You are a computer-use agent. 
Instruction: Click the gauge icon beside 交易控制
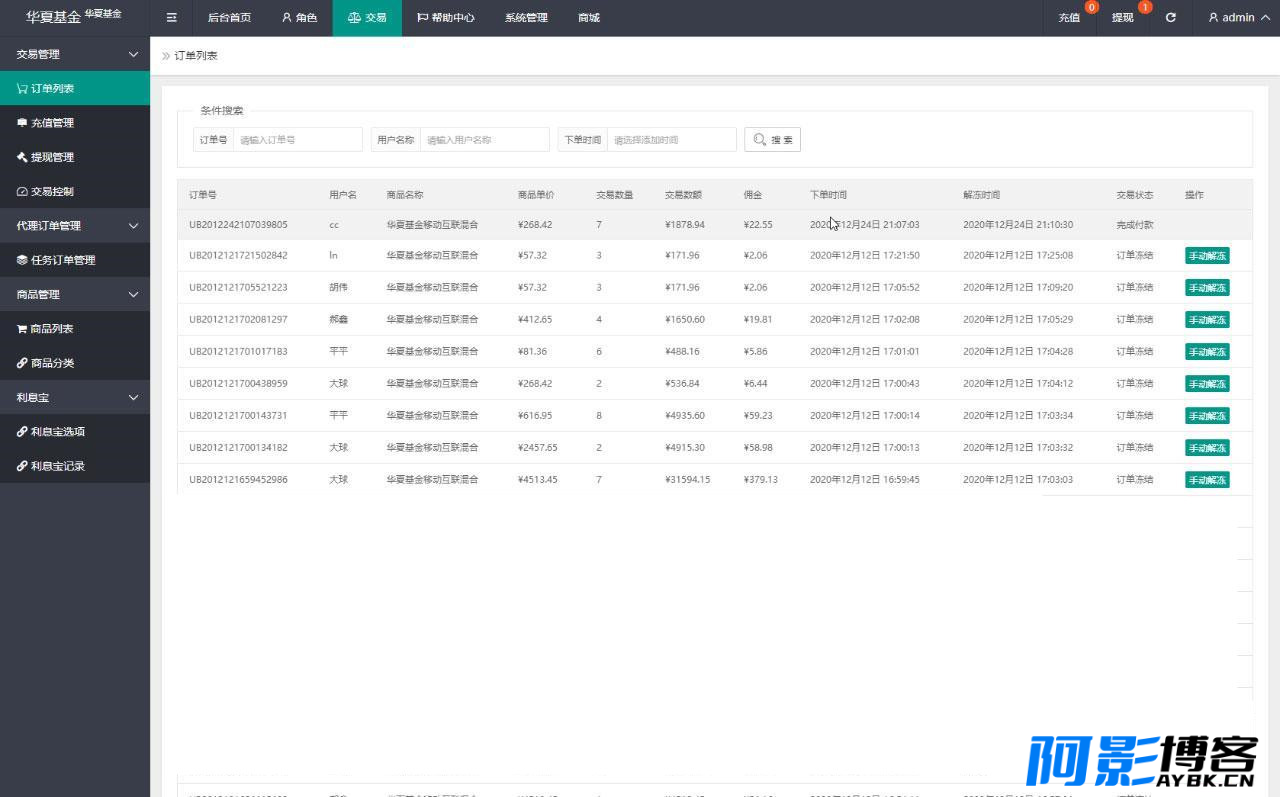click(x=22, y=191)
